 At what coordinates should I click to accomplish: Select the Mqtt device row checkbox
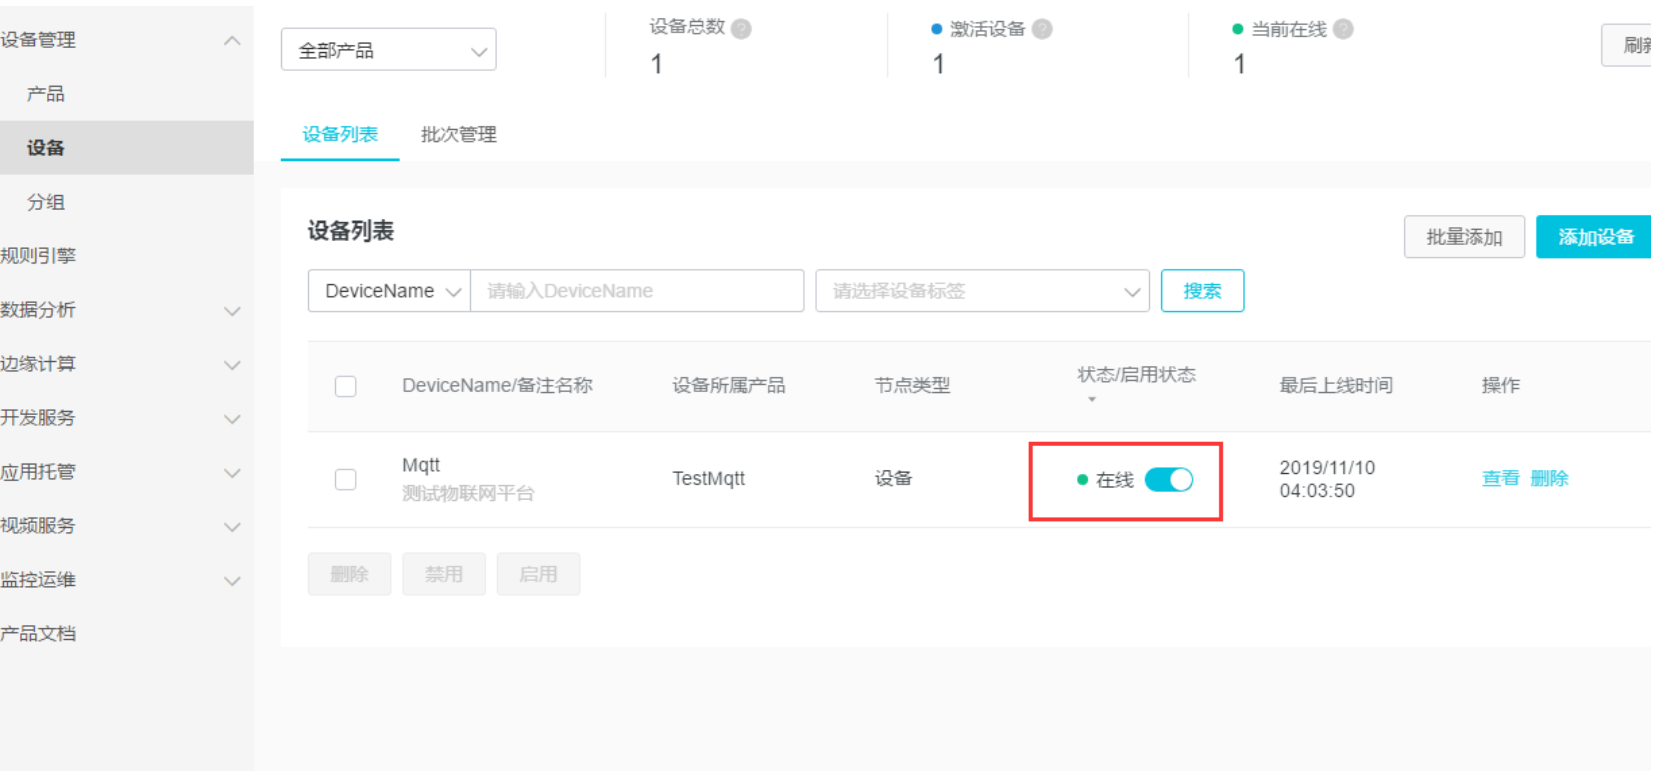[x=346, y=479]
